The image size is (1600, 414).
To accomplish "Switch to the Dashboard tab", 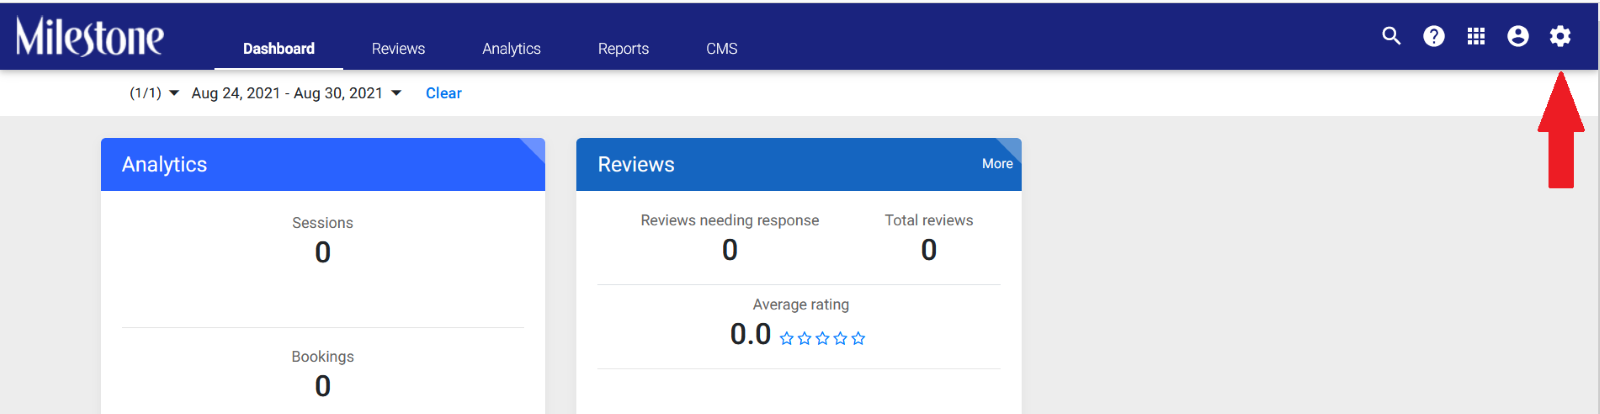I will coord(279,48).
